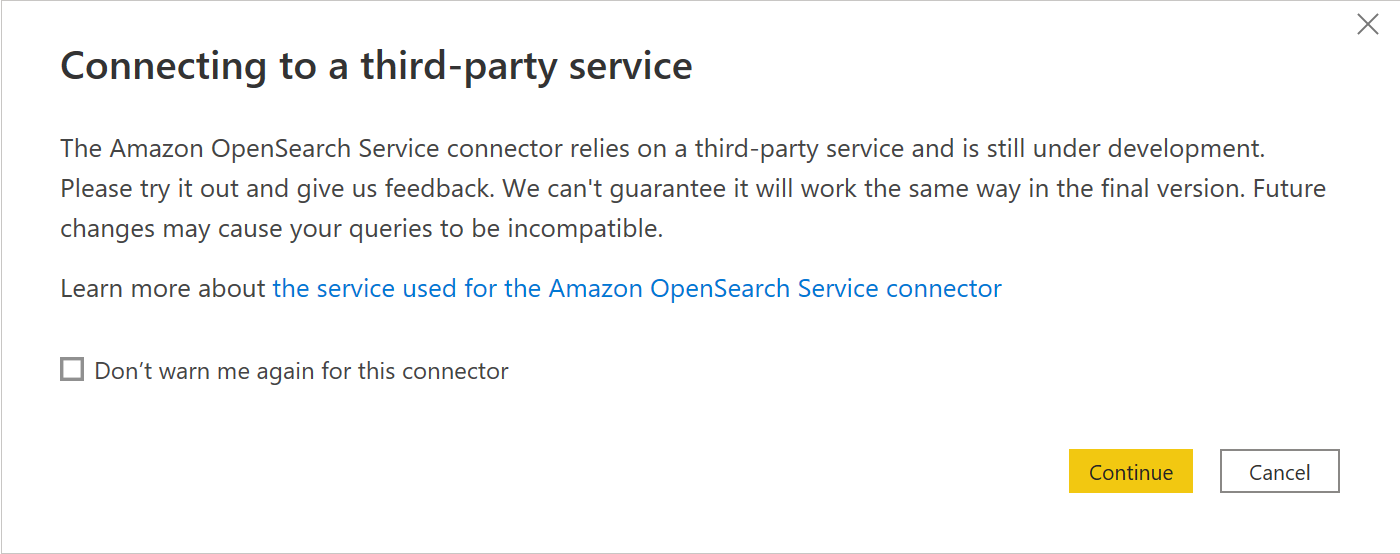Open the Amazon OpenSearch Service connector link
1400x554 pixels.
pos(637,289)
